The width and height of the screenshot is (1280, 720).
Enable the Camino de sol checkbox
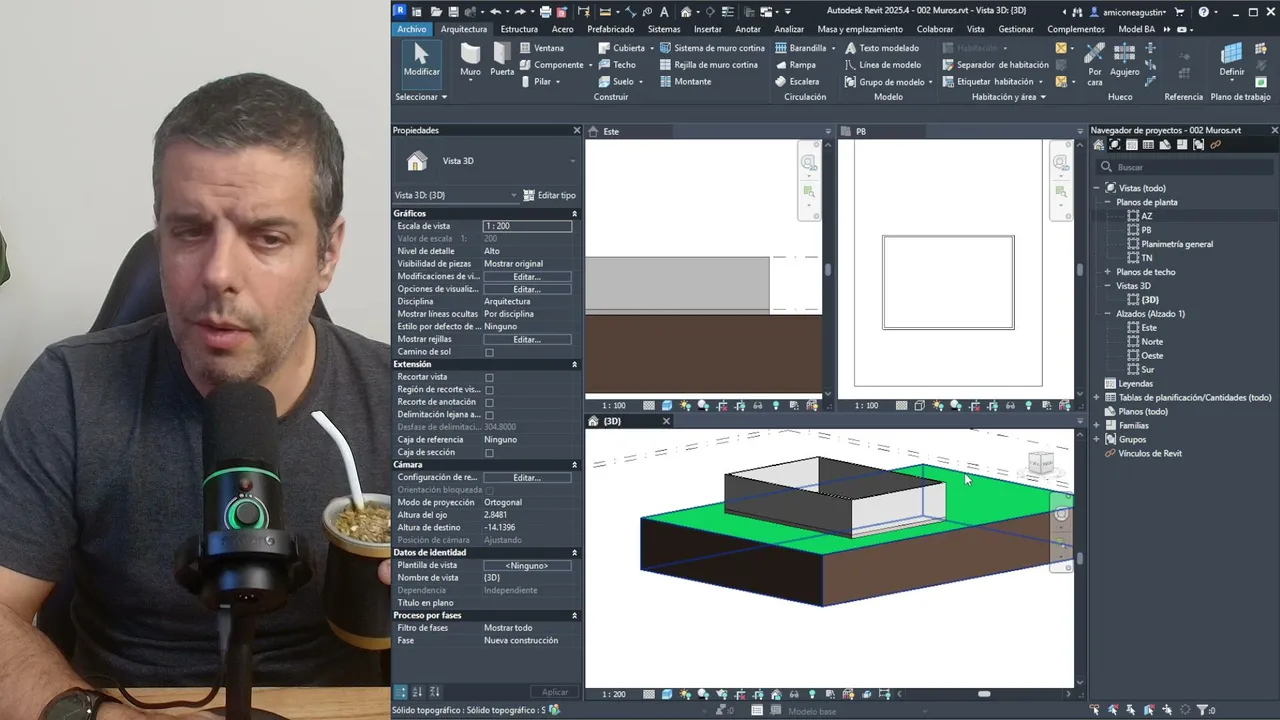[489, 352]
